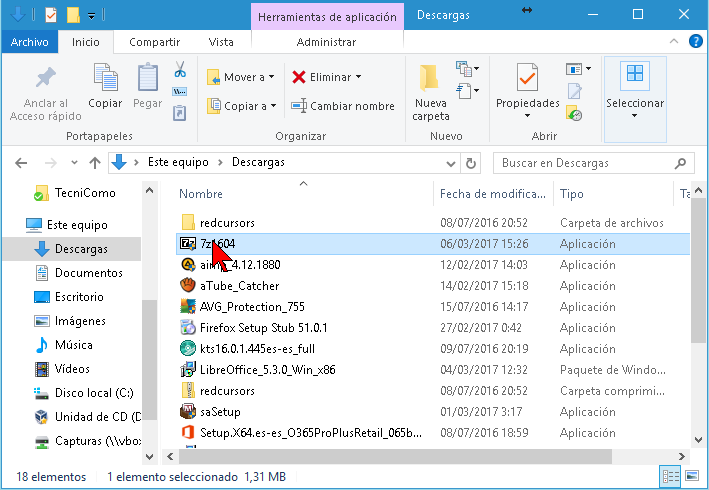Screen dimensions: 709x490
Task: Click the Herramientas de aplicación tab header
Action: click(x=327, y=17)
